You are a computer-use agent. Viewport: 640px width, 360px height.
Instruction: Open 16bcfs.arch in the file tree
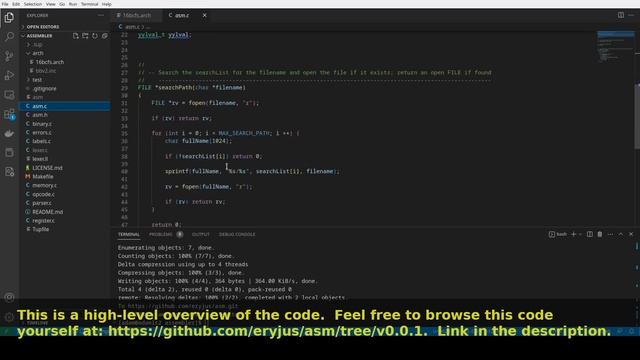49,62
